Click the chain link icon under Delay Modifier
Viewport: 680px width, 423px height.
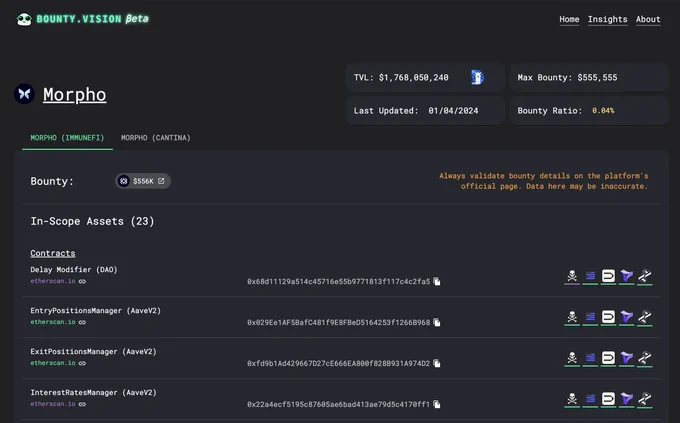82,281
